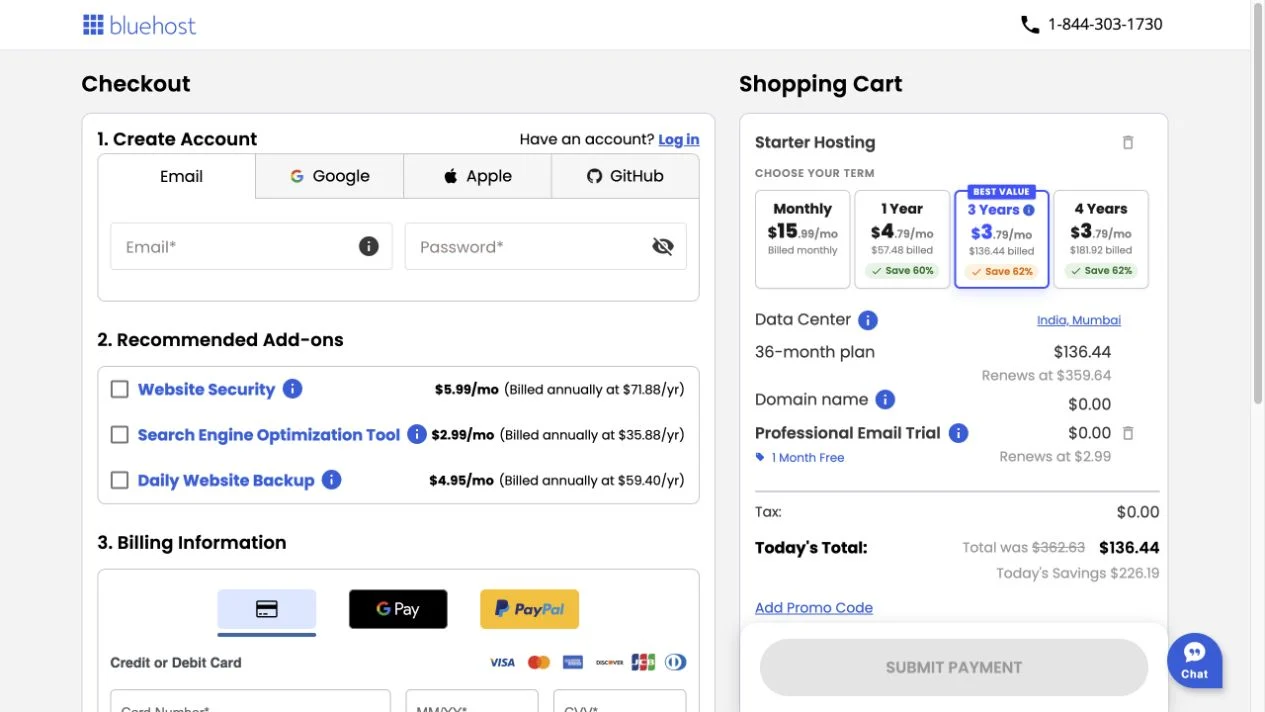Click the Renews at $359.64 text

tap(1046, 375)
